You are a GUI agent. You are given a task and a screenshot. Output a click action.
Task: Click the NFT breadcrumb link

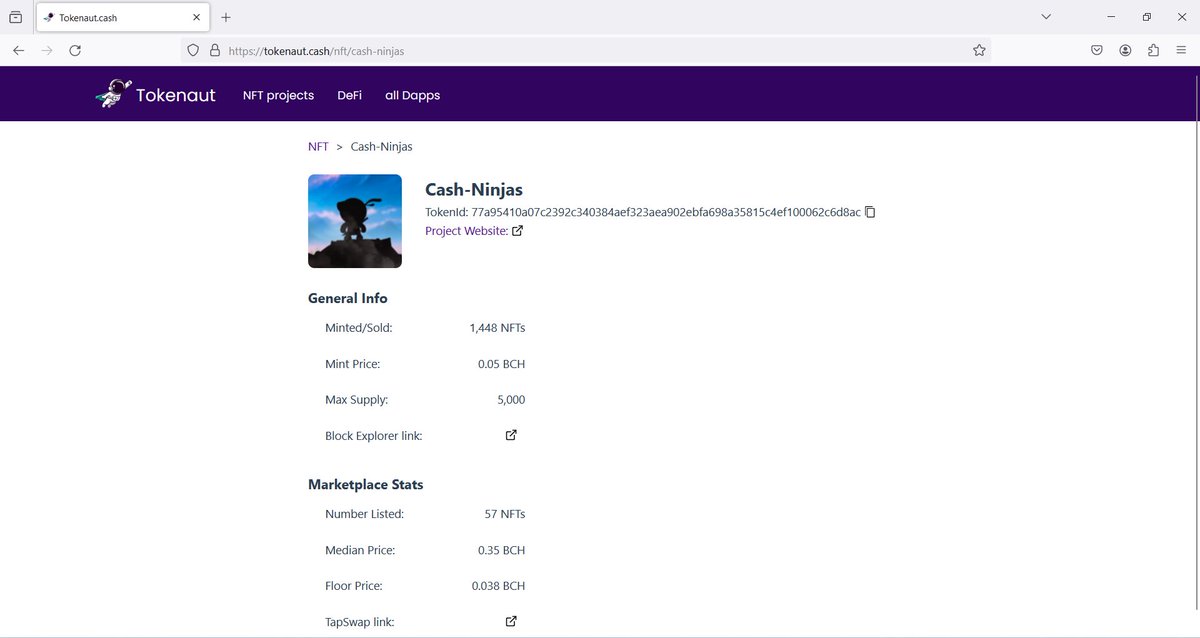318,146
